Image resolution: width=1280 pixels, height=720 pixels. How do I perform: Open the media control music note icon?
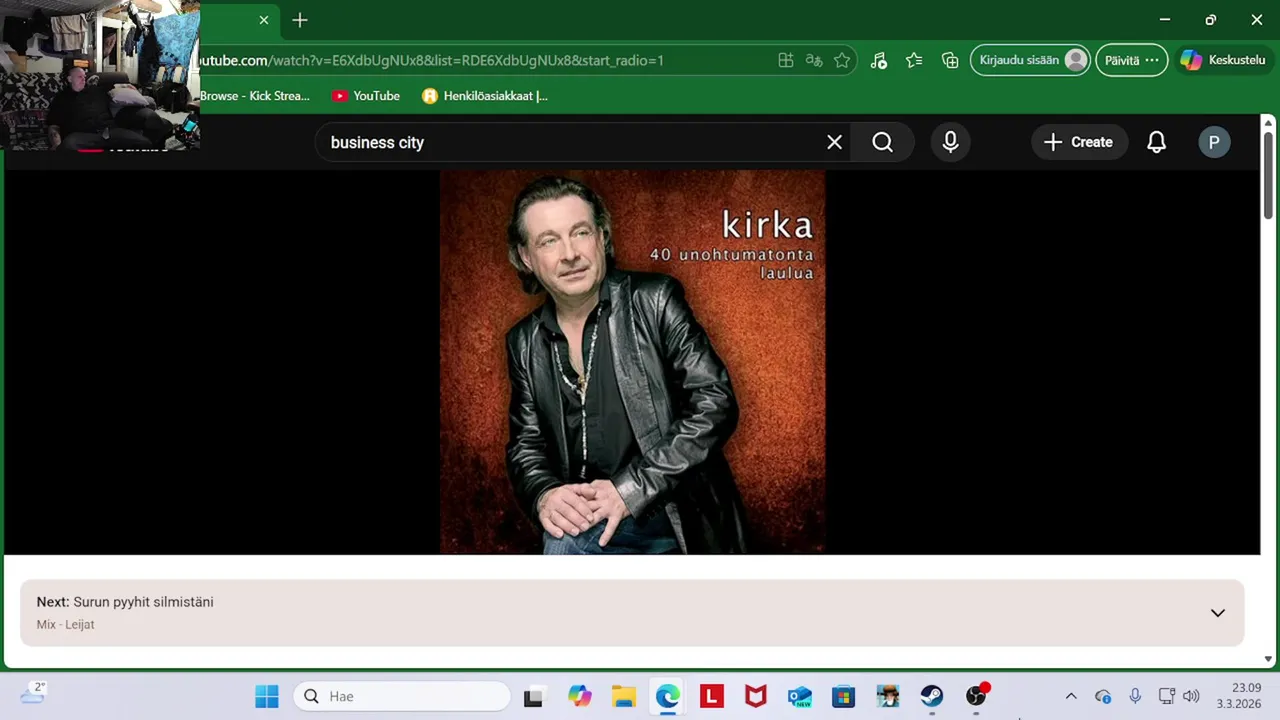(x=878, y=60)
